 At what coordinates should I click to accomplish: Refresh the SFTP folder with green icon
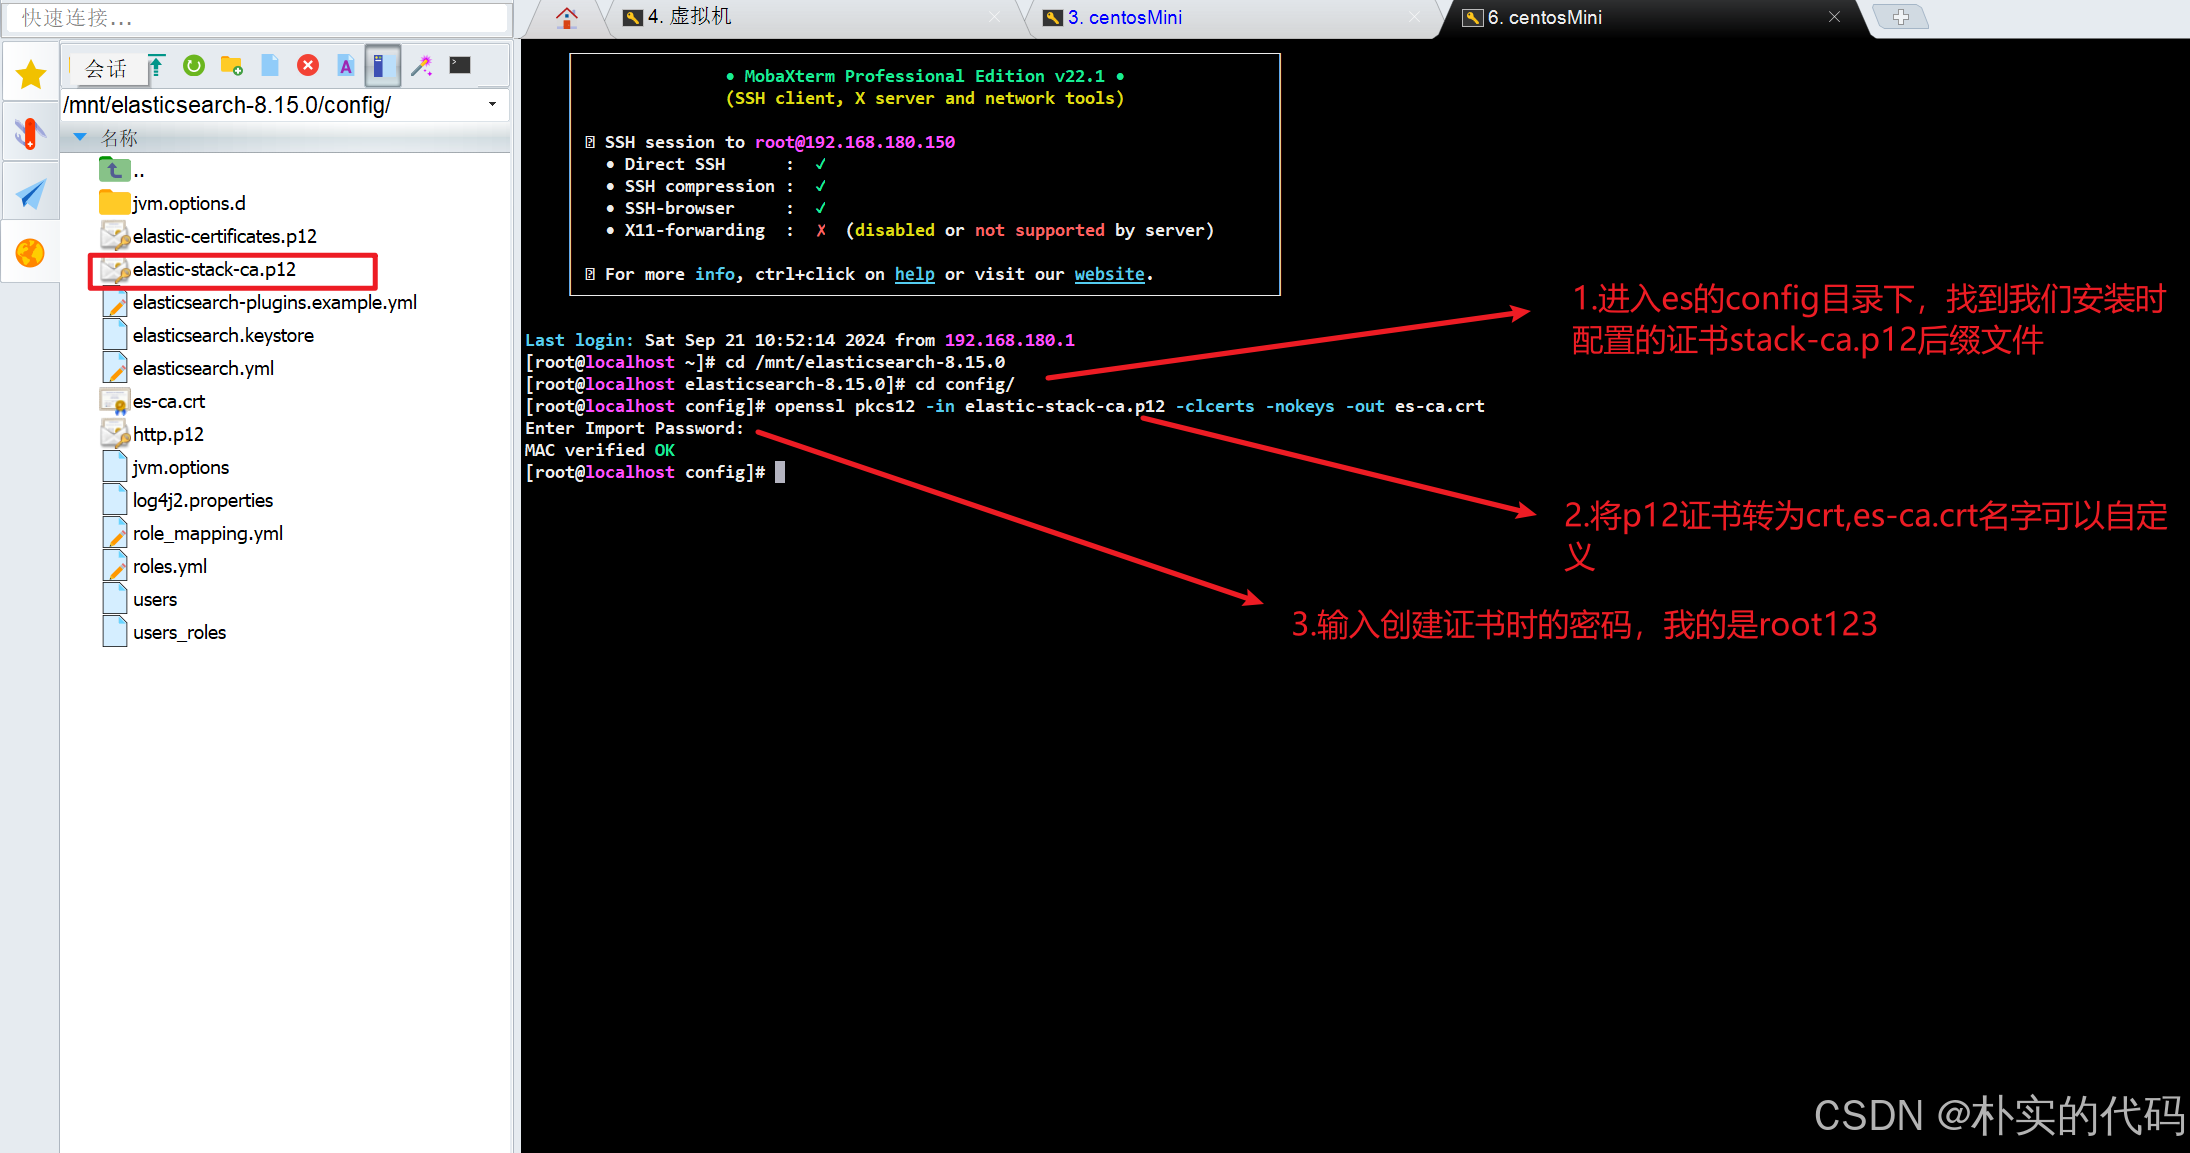(194, 66)
